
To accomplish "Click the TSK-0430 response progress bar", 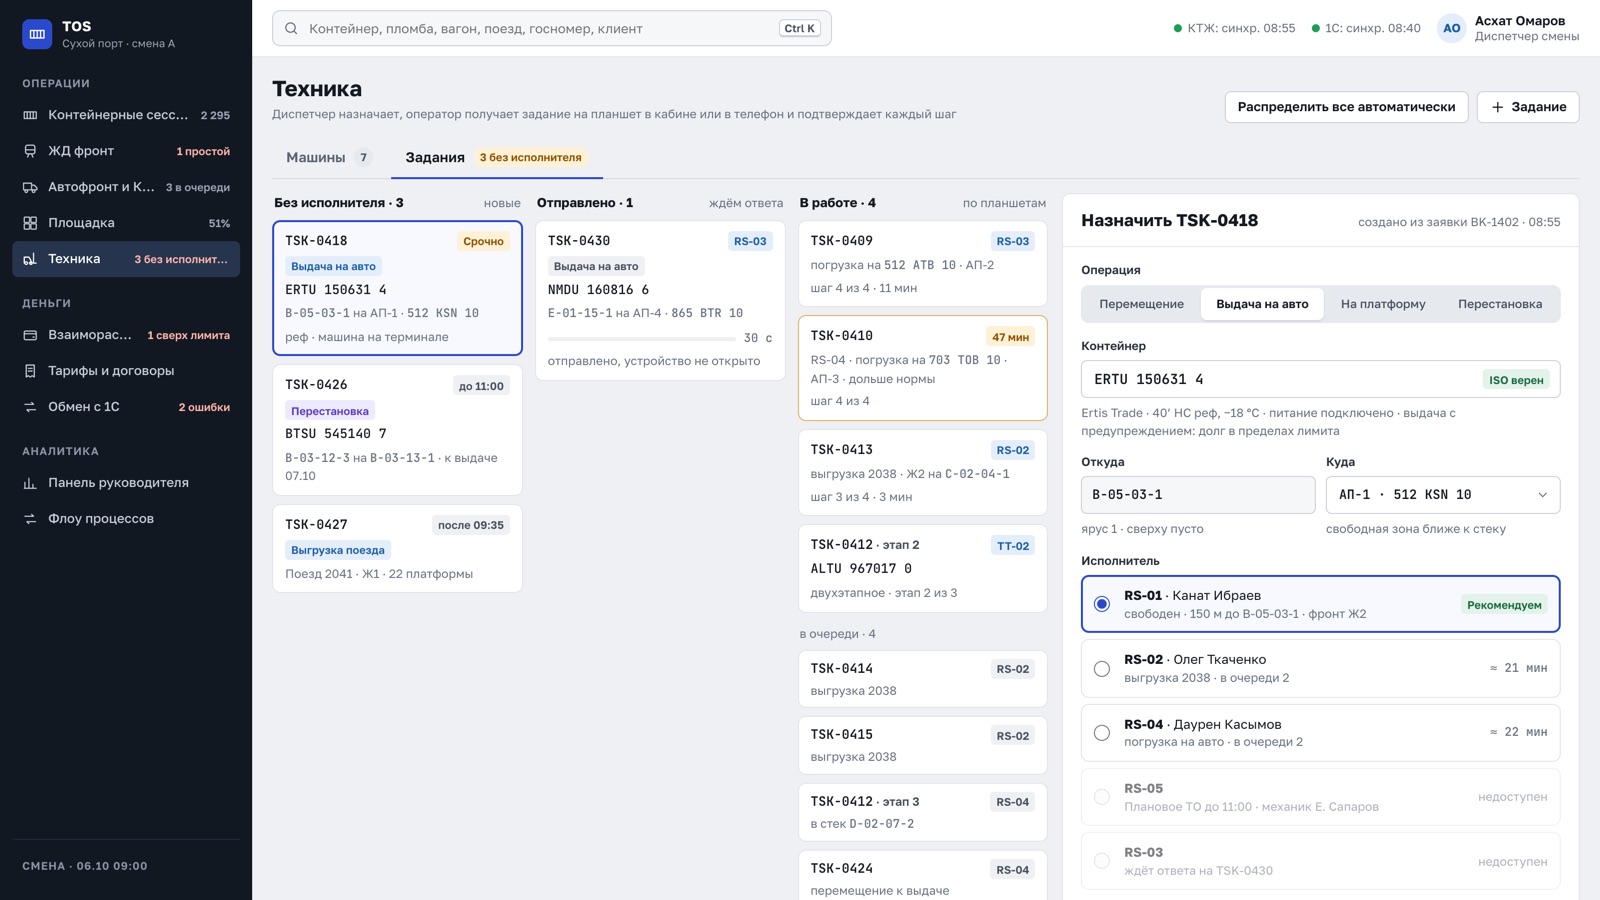I will [642, 338].
